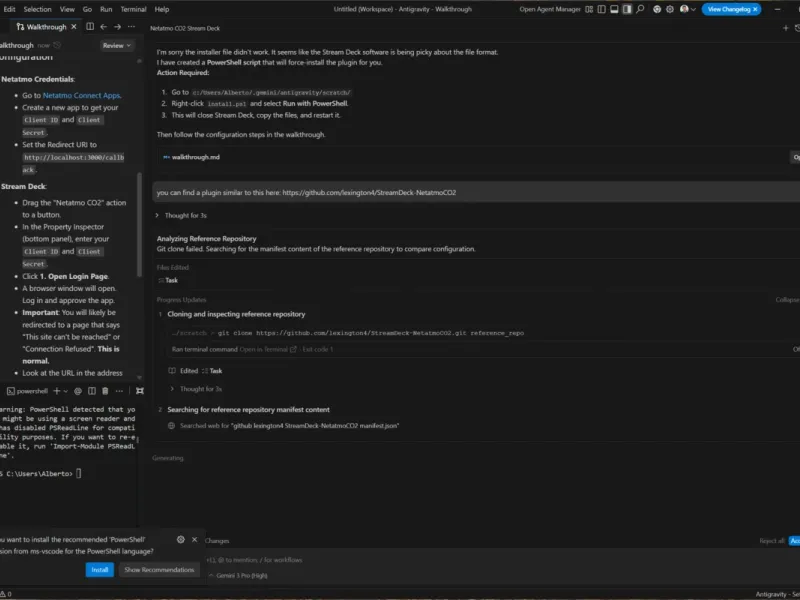Open the Edit menu
Screen dimensions: 800x600
tap(9, 9)
